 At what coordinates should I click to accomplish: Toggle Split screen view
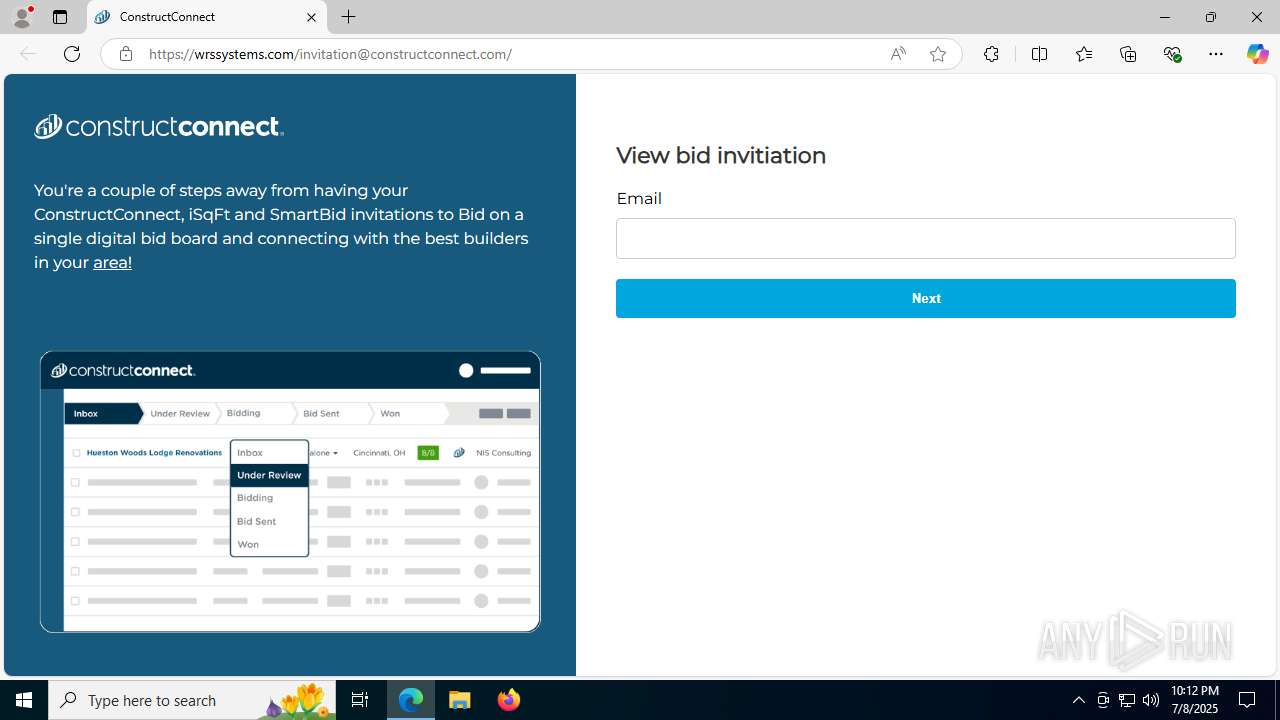1039,54
